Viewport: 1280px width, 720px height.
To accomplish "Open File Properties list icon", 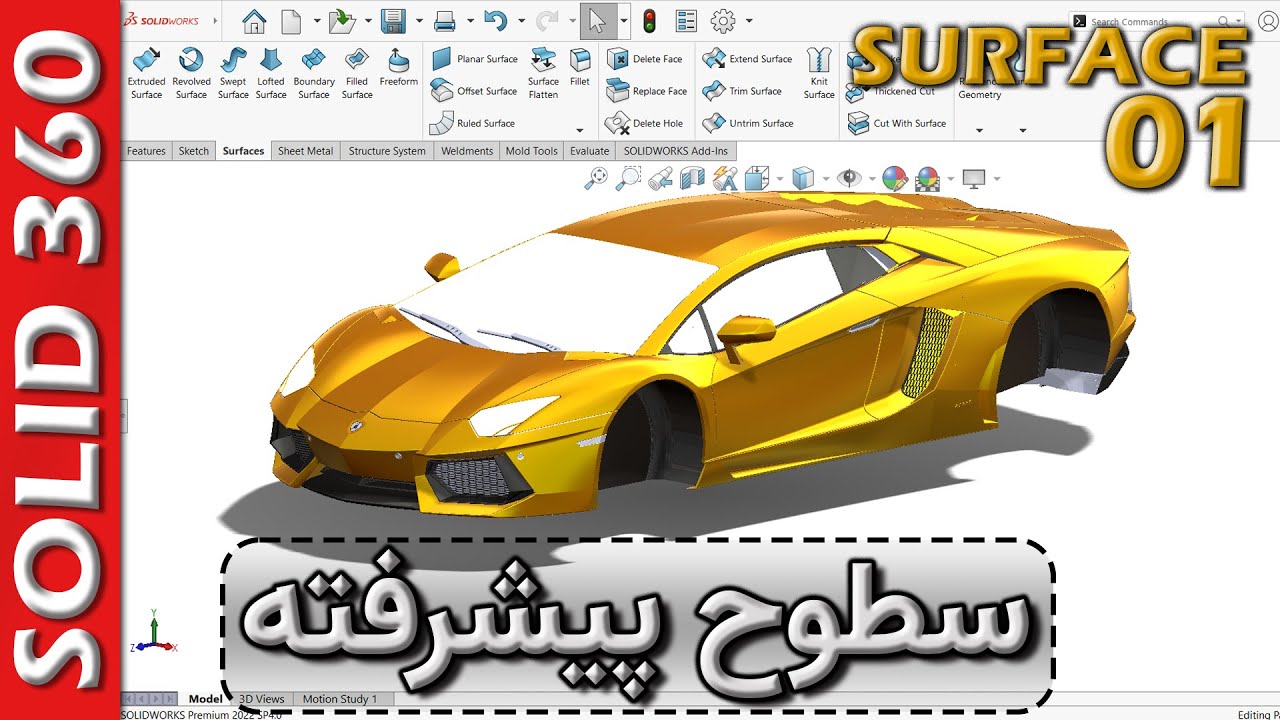I will click(x=686, y=21).
